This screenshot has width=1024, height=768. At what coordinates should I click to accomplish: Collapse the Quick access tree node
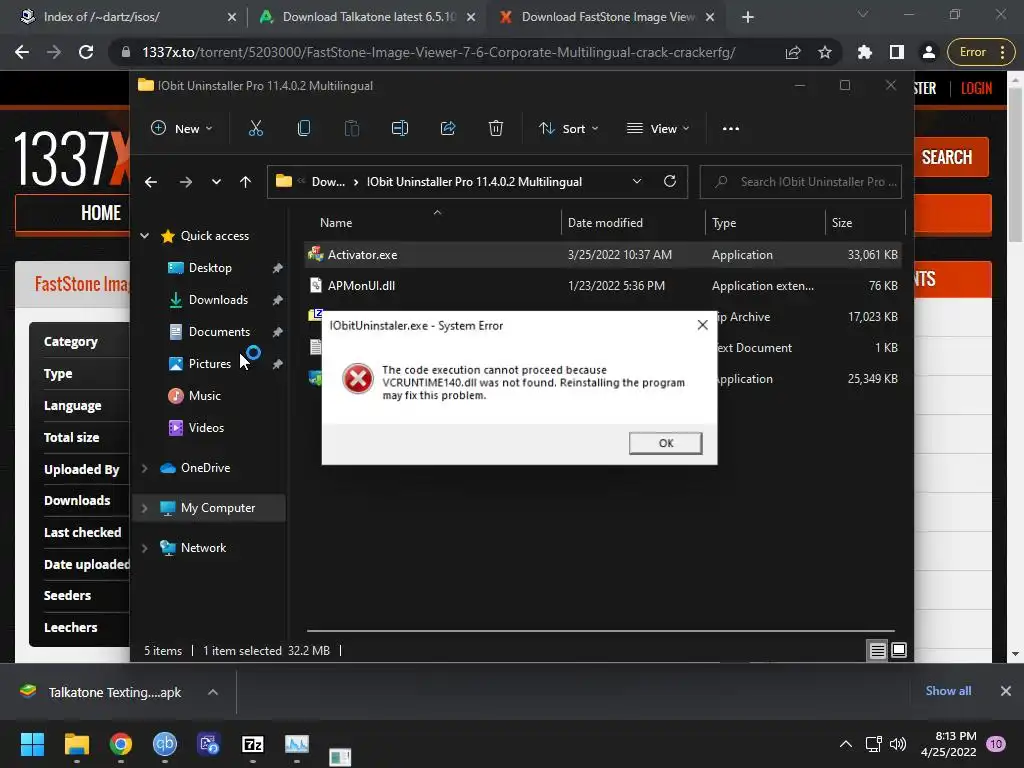click(x=144, y=236)
